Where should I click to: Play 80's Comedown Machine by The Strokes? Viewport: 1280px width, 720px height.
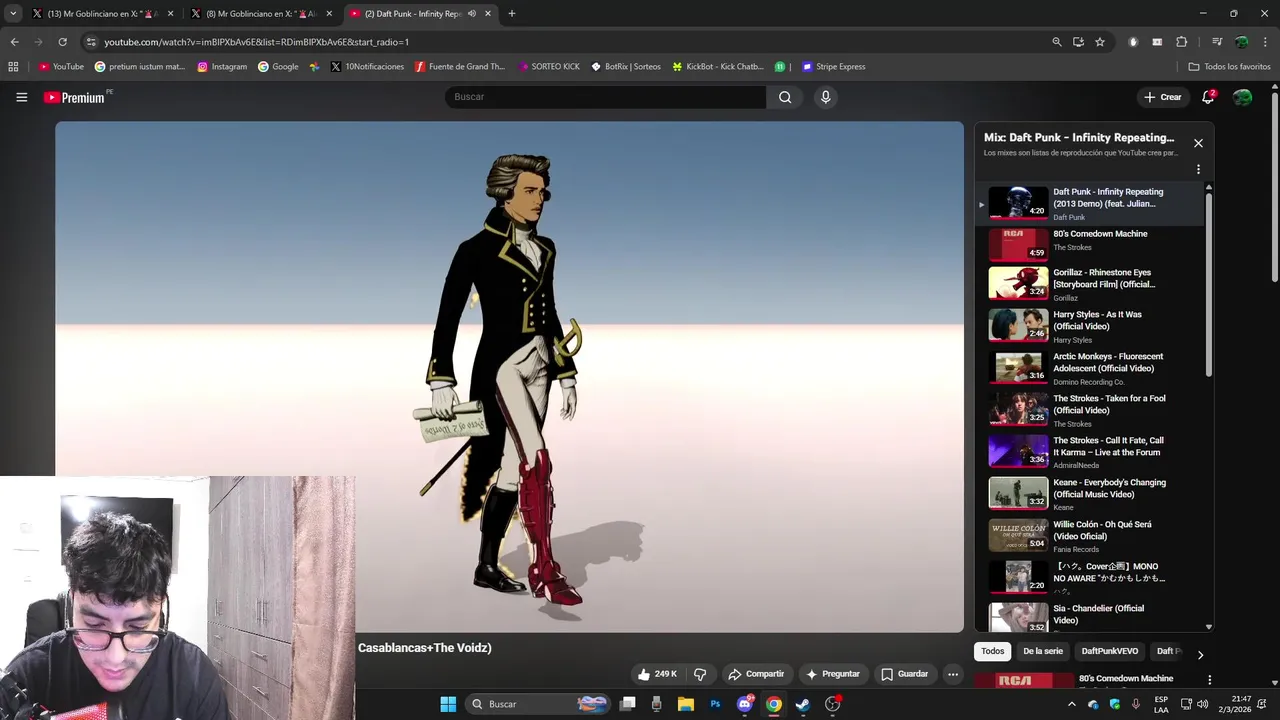[x=1091, y=244]
